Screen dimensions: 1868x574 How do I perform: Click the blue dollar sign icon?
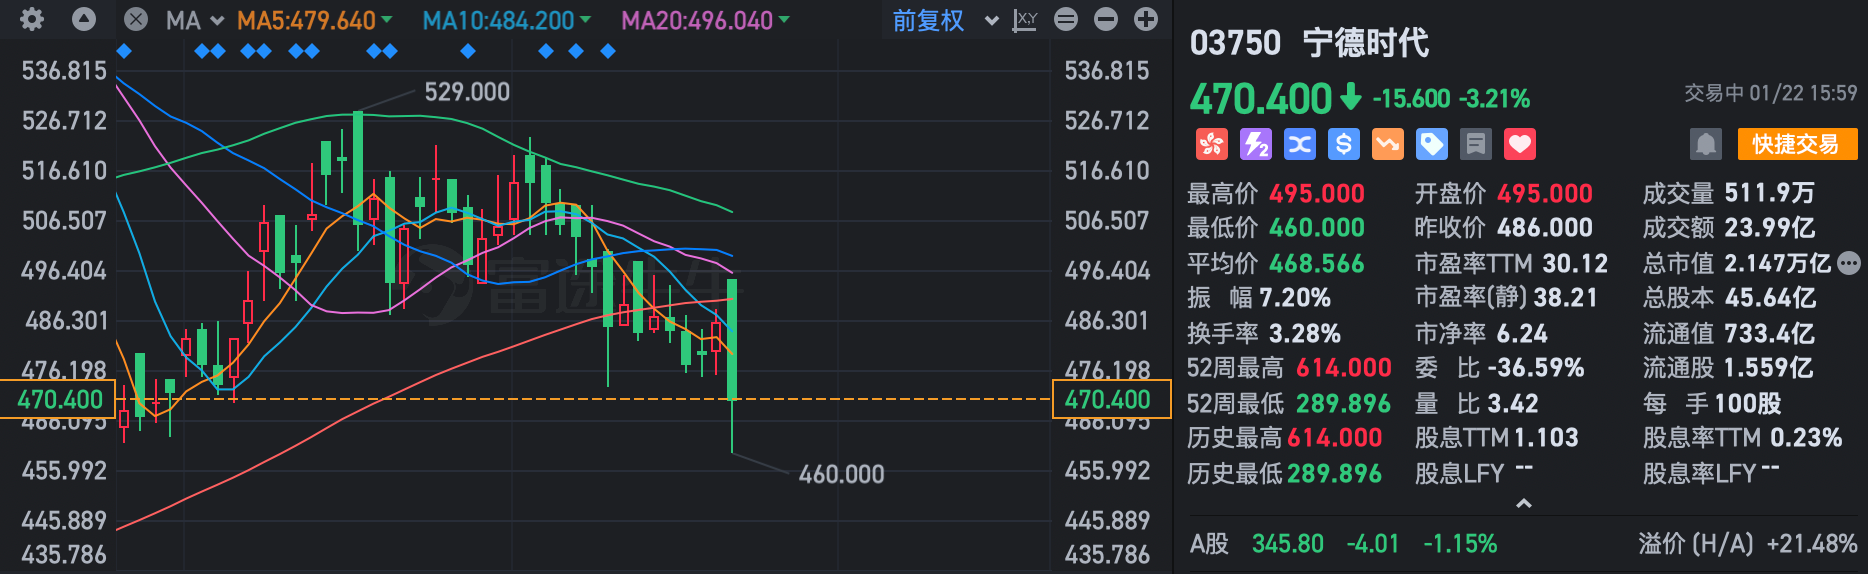coord(1344,144)
